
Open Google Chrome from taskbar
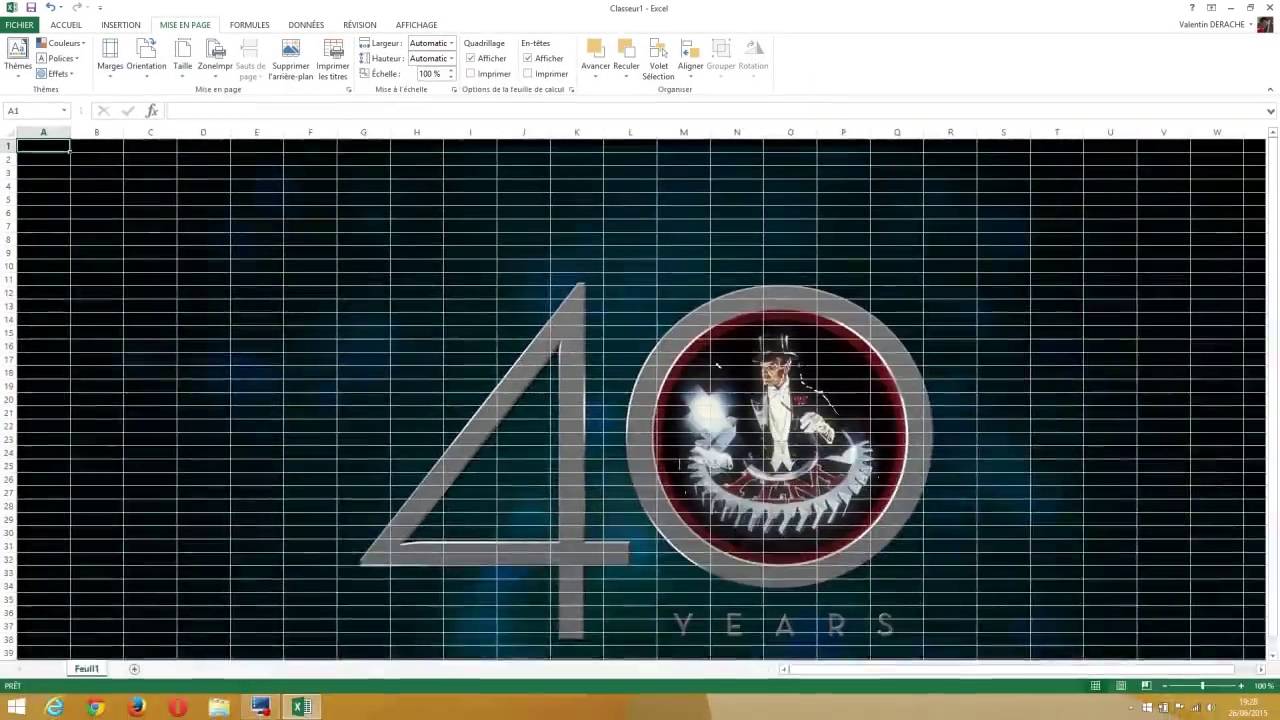point(95,707)
